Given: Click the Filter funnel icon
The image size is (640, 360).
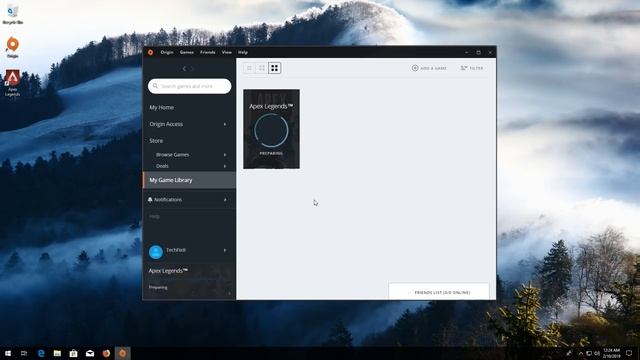Looking at the screenshot, I should tap(464, 68).
